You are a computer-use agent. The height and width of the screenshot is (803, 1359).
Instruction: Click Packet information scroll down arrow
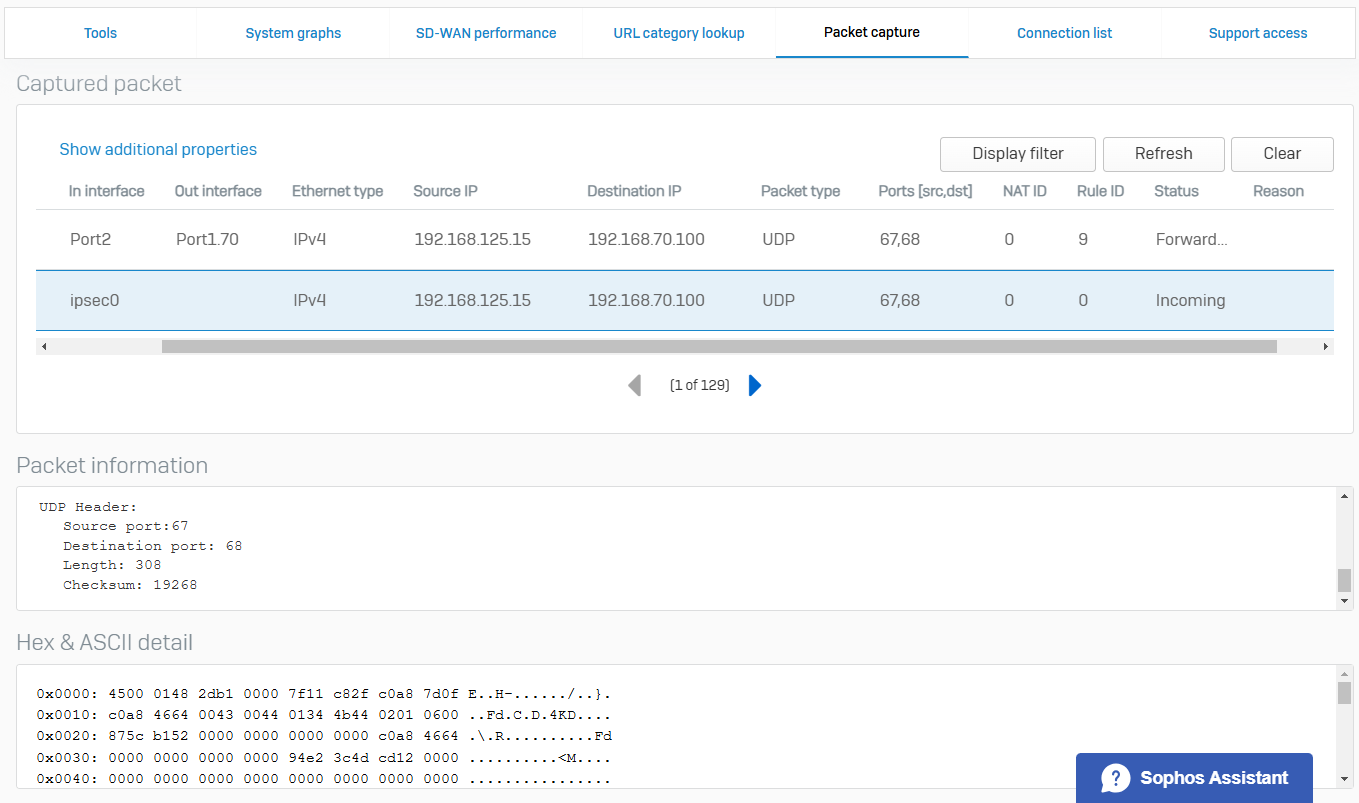tap(1344, 602)
